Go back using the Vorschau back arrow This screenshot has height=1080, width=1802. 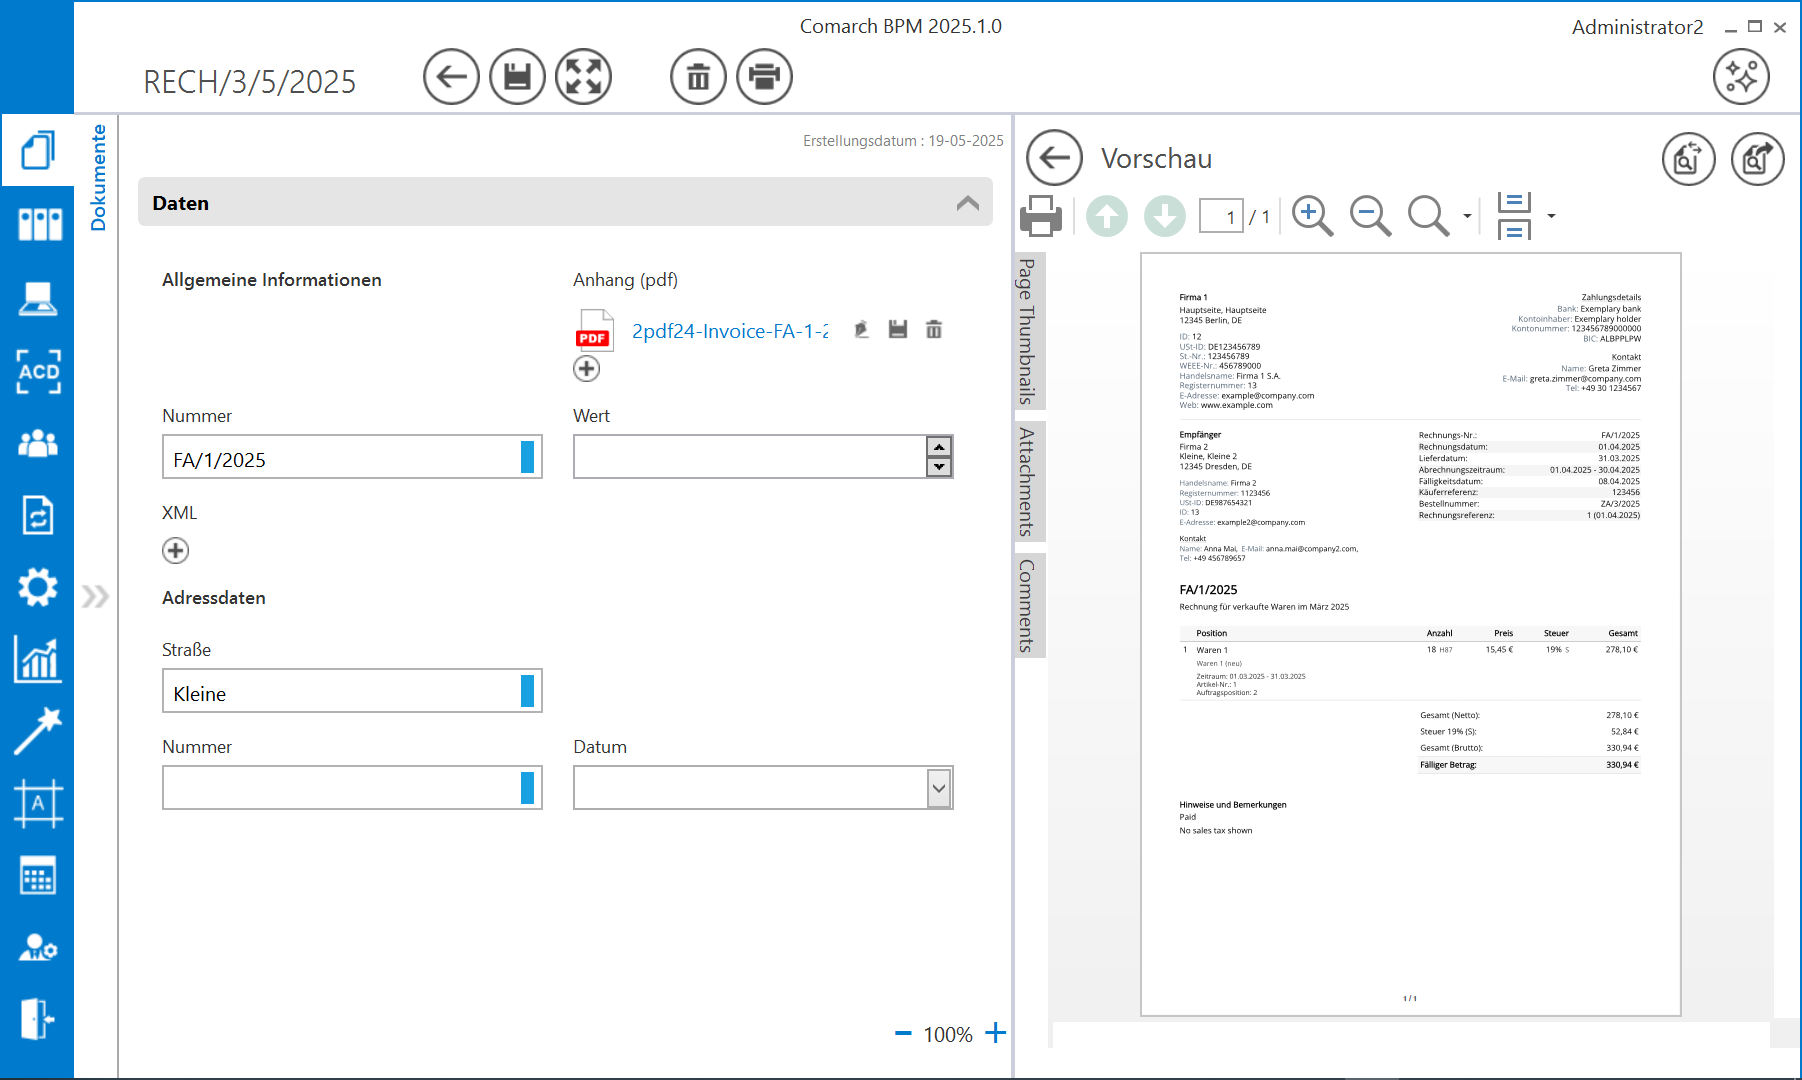click(x=1054, y=158)
